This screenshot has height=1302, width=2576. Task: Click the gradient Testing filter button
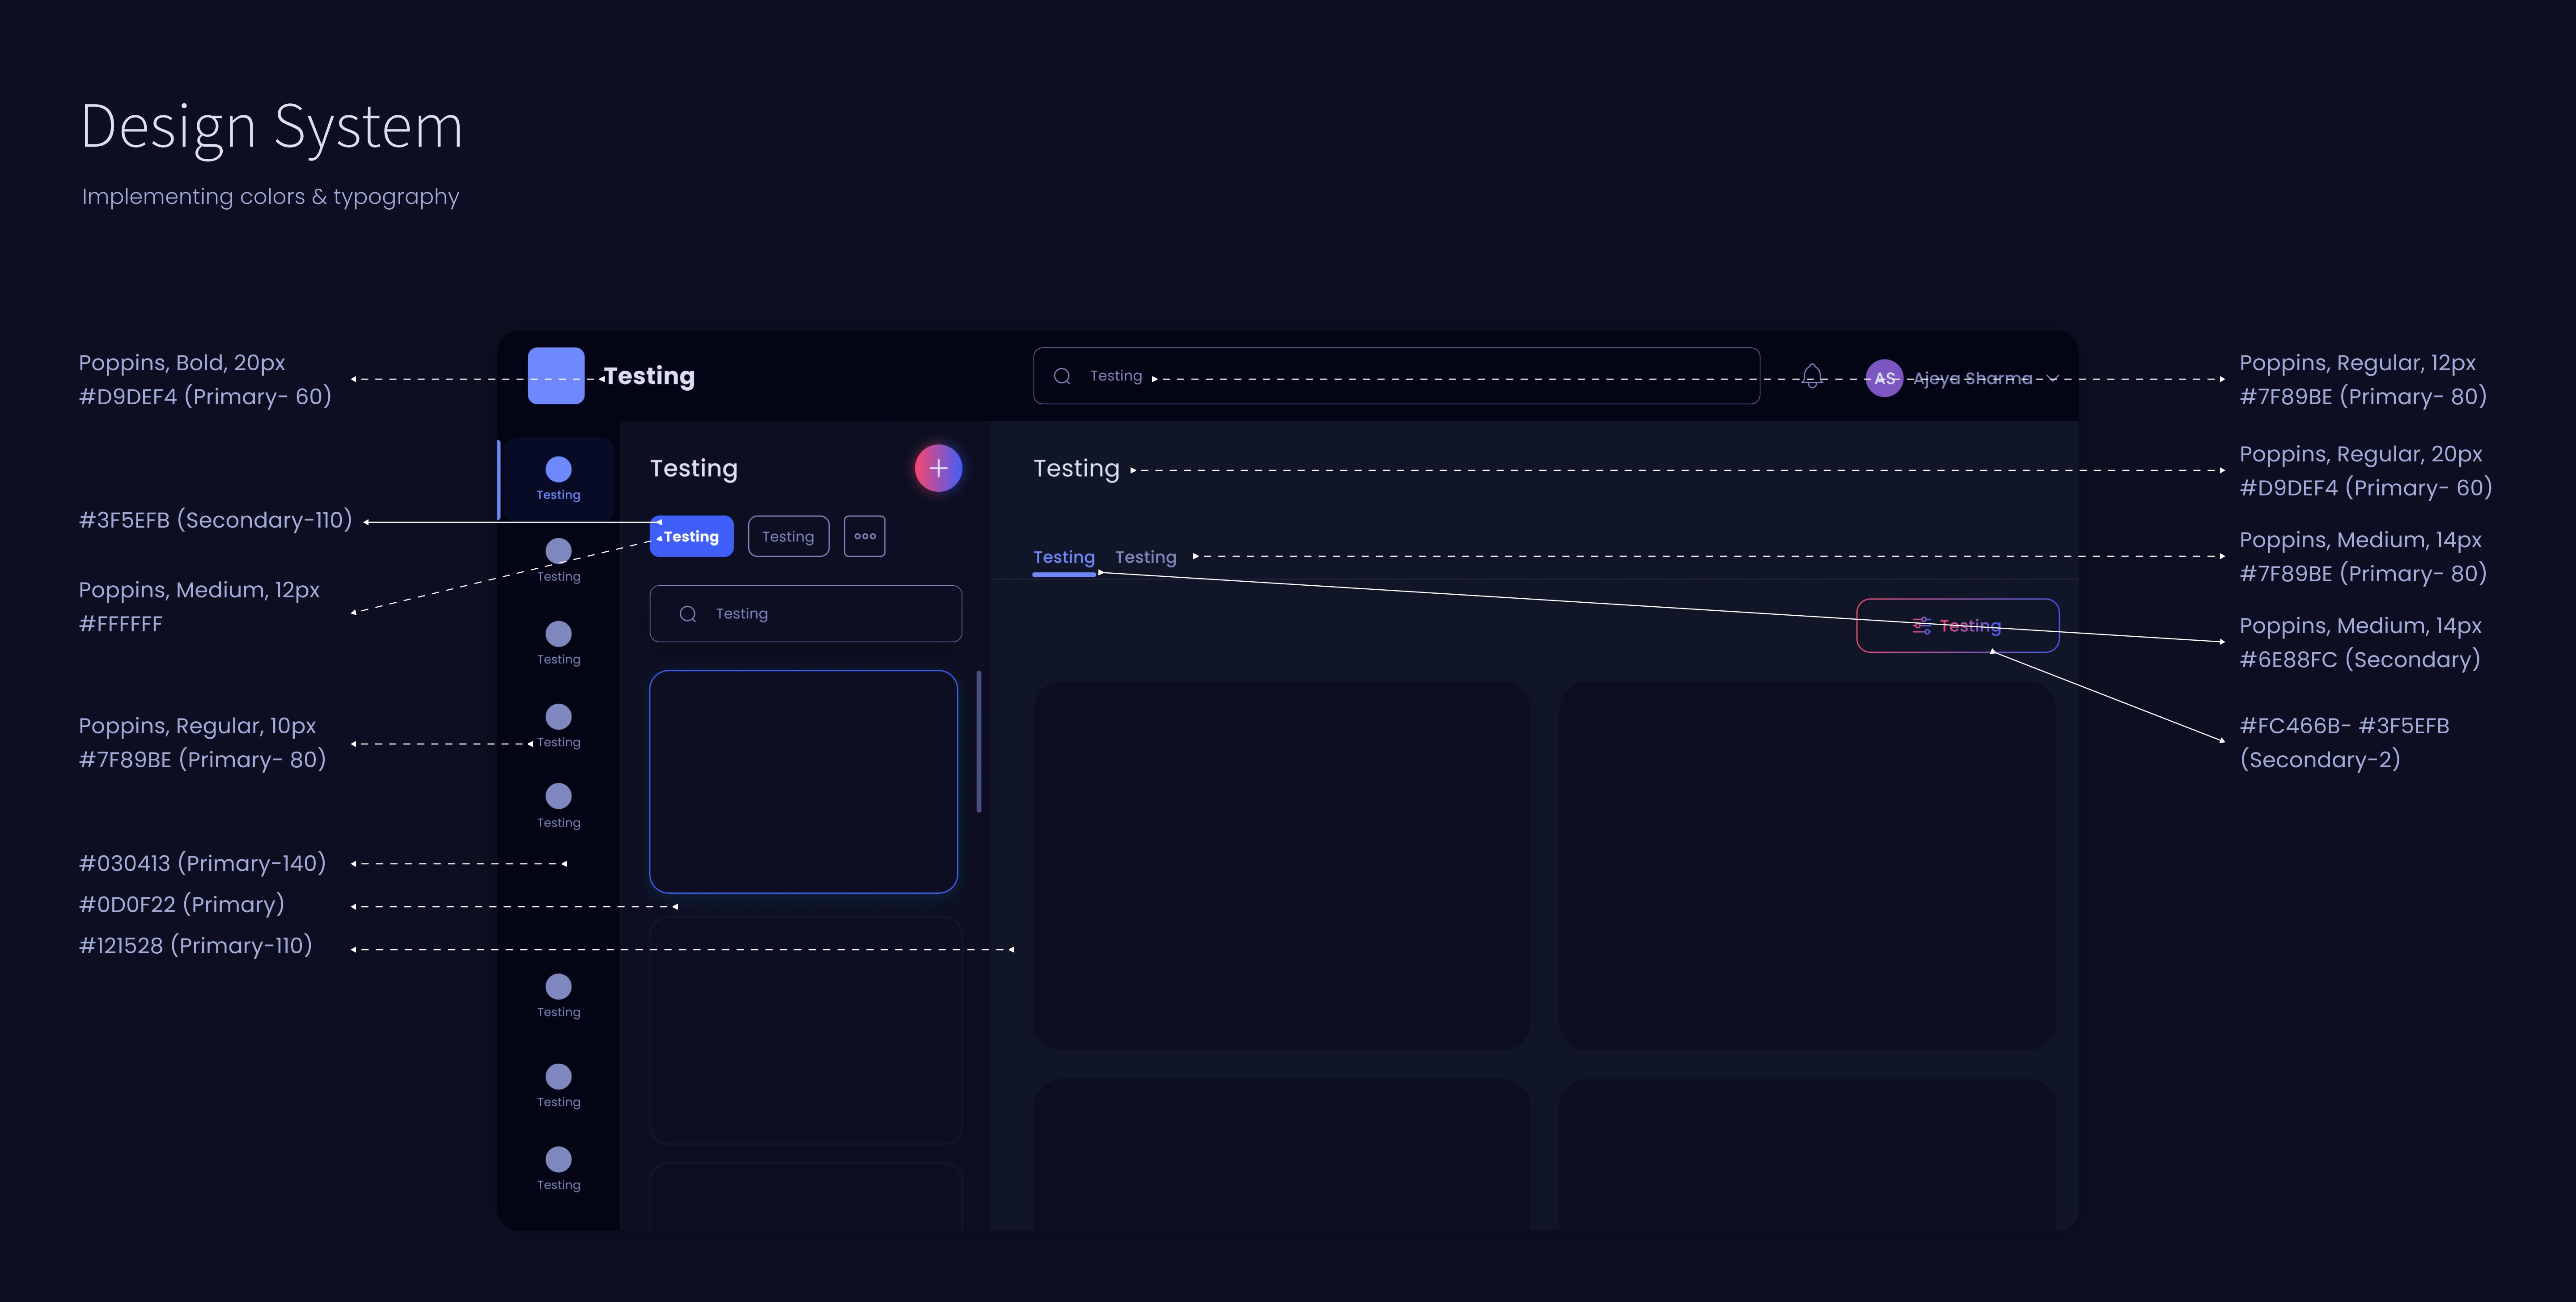point(1958,626)
